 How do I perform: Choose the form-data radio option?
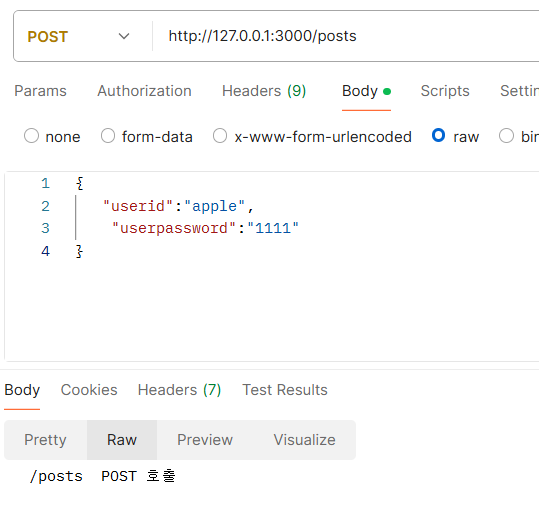click(108, 135)
